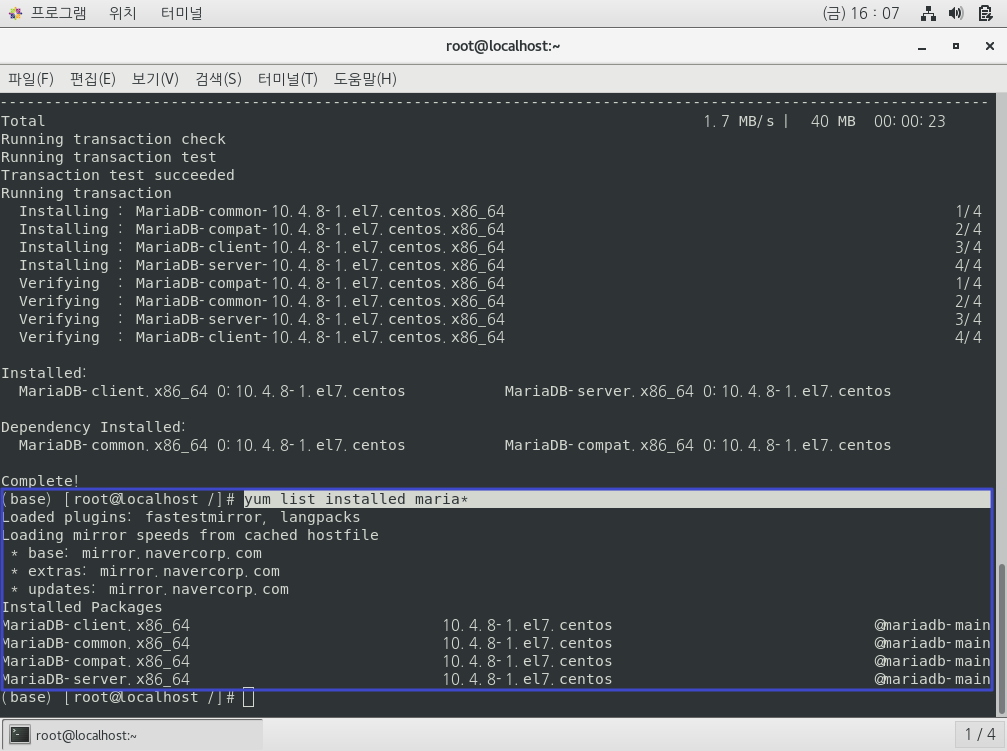Click the clipboard system tray icon
This screenshot has width=1007, height=751.
pyautogui.click(x=986, y=13)
